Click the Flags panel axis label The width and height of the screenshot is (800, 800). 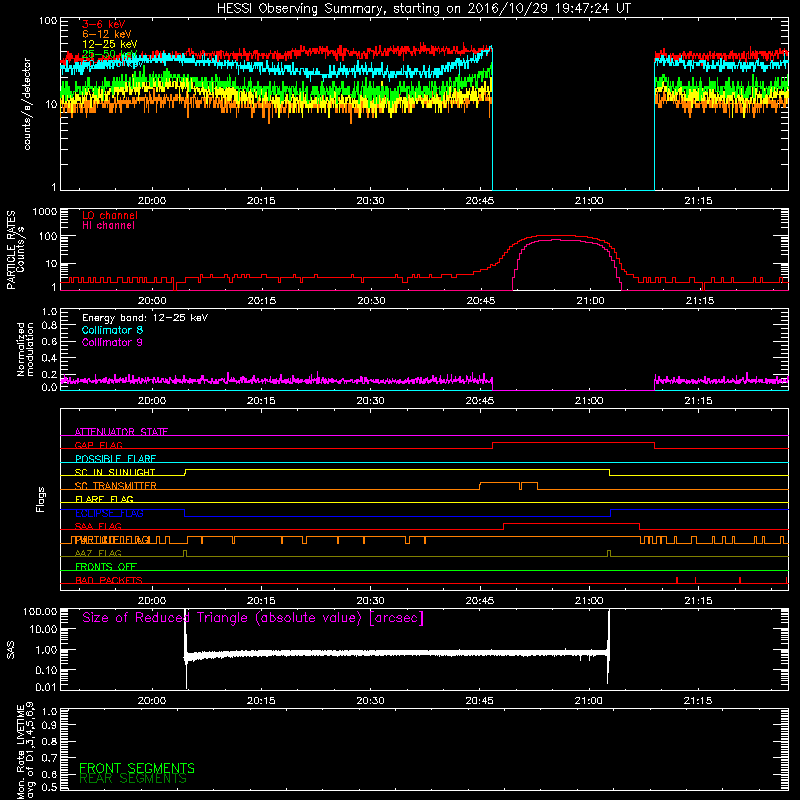click(41, 500)
